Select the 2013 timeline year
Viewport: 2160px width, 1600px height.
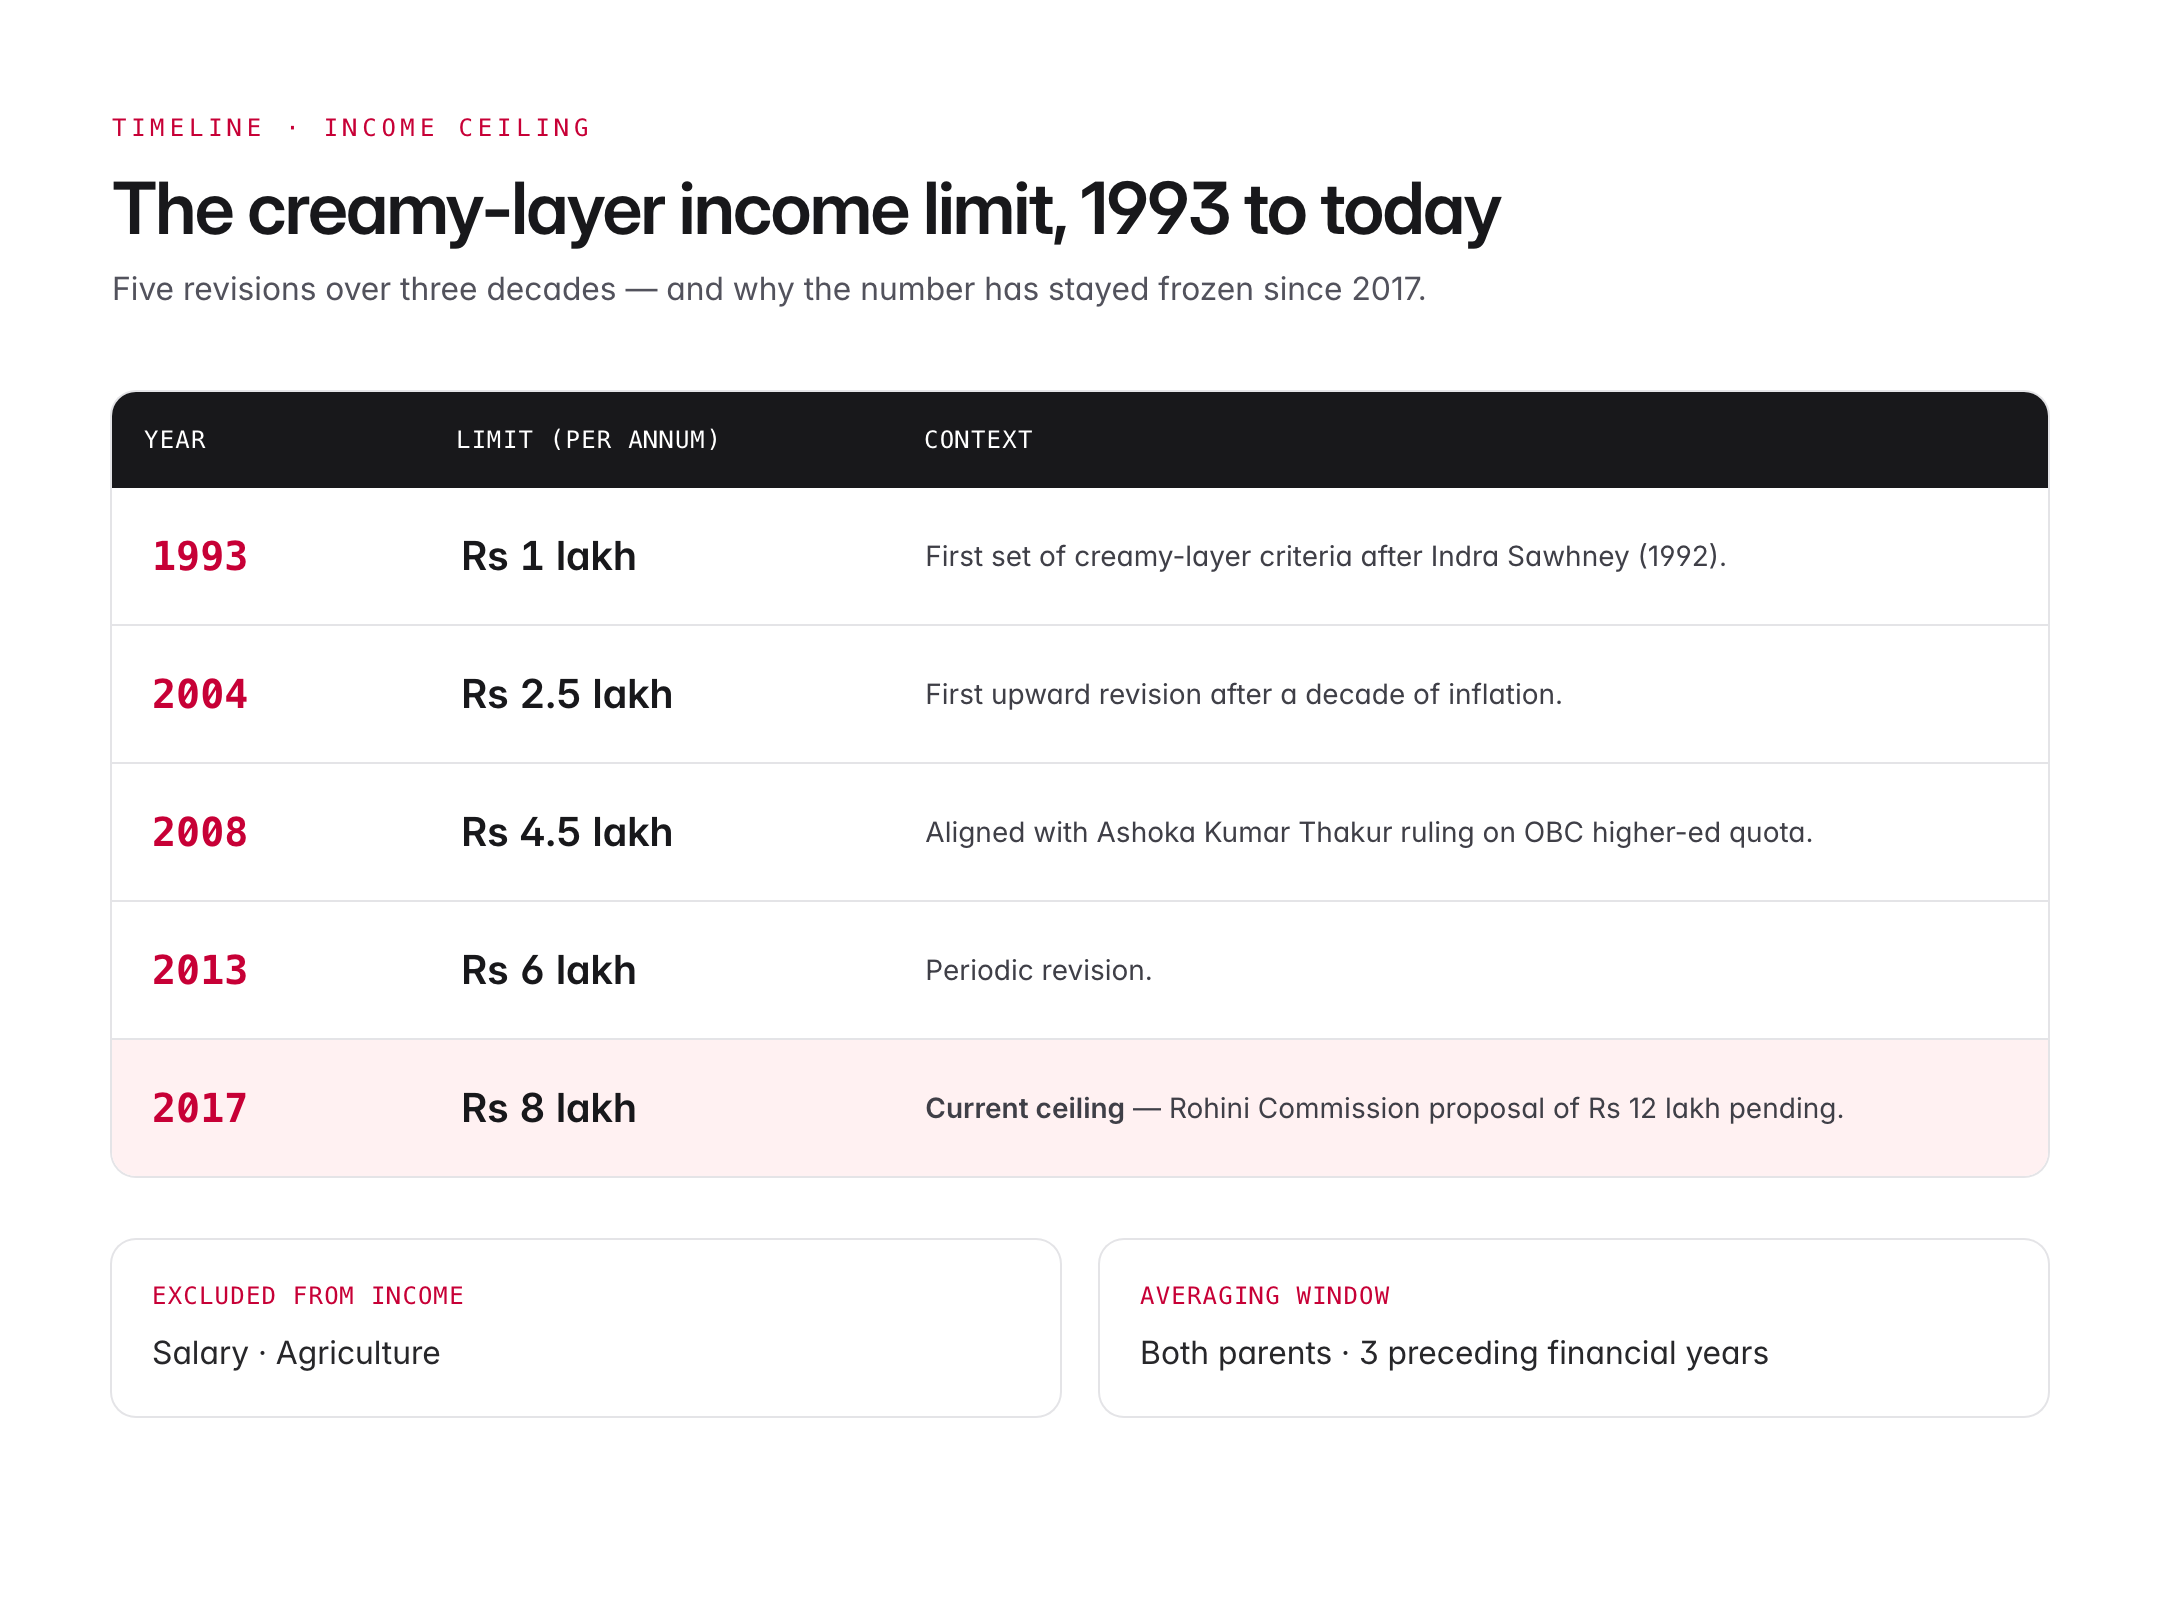pyautogui.click(x=200, y=970)
